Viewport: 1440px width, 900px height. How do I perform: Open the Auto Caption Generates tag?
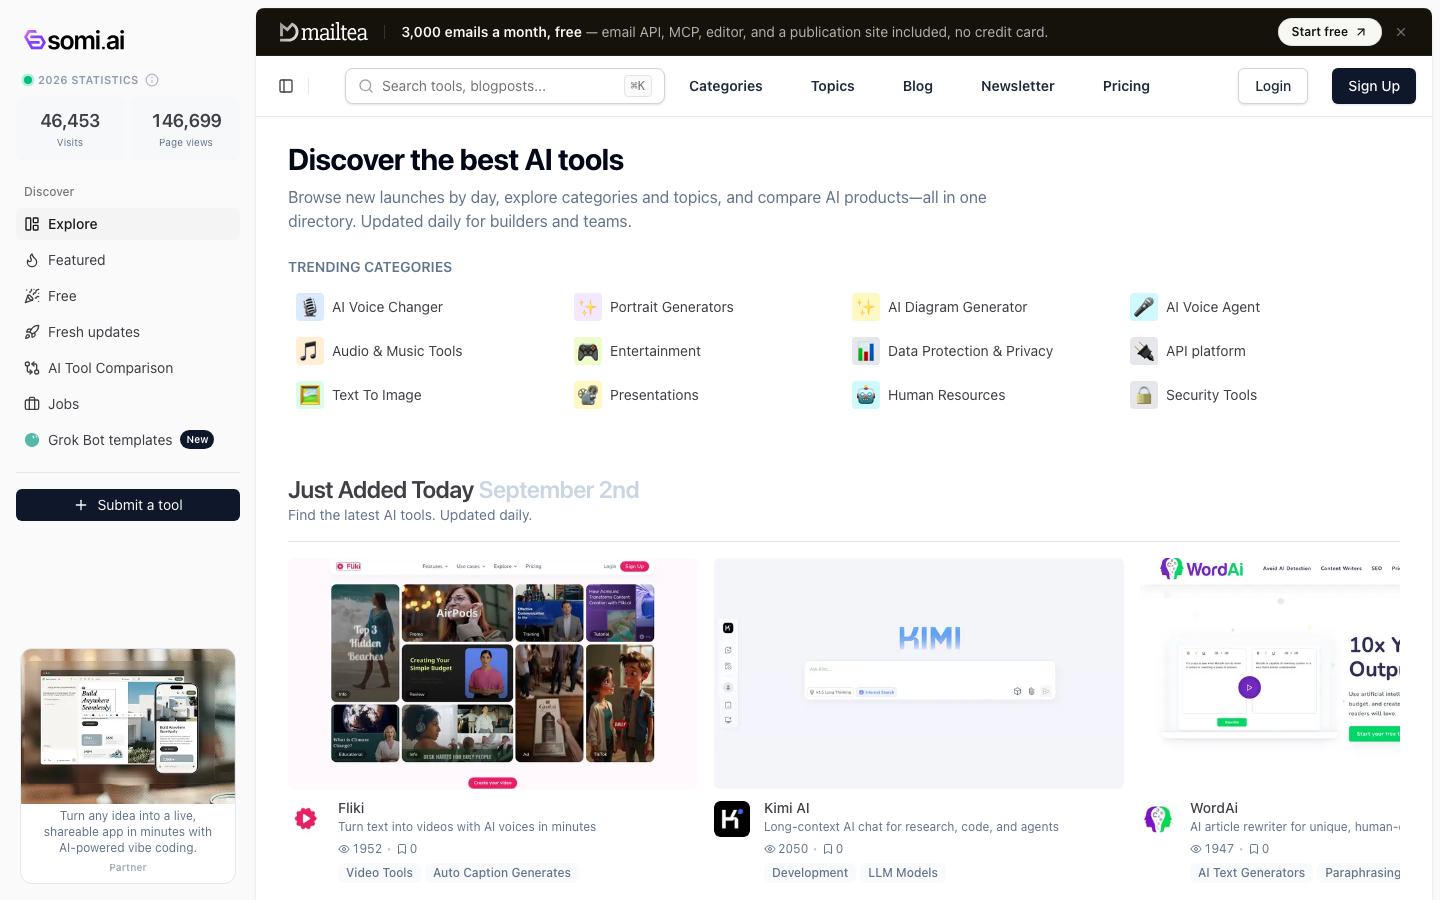[502, 873]
